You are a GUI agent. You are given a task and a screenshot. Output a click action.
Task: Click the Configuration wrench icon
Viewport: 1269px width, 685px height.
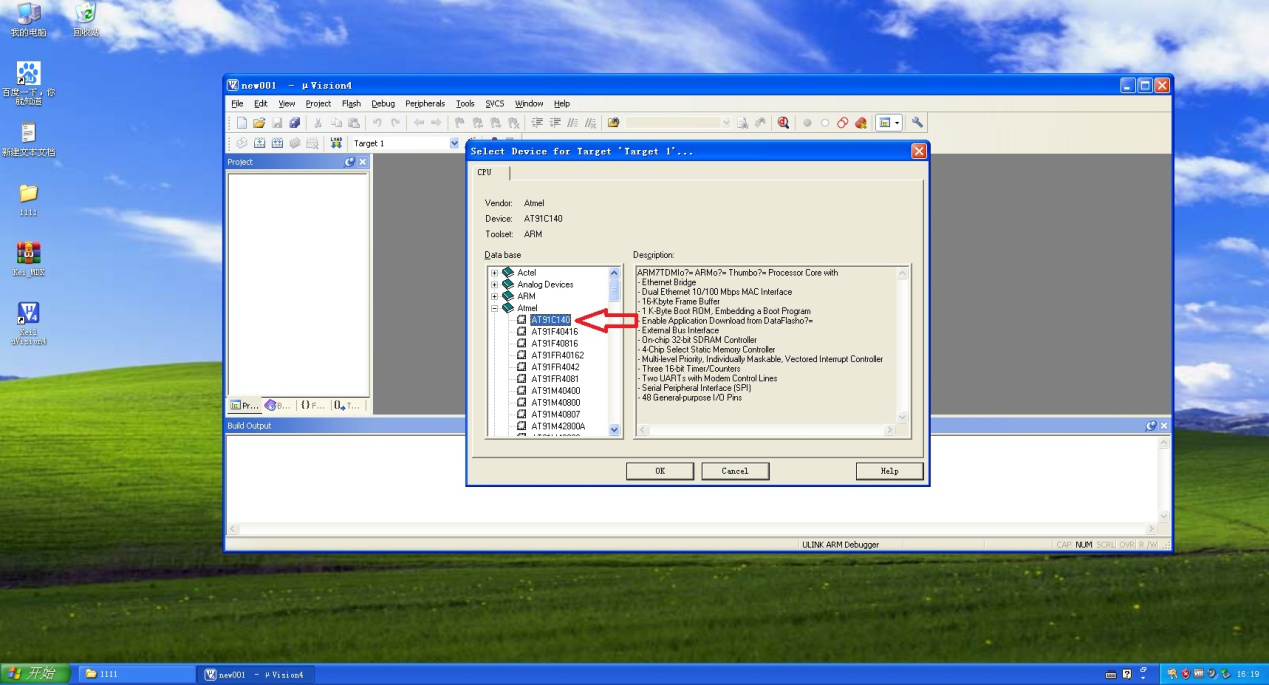pos(917,123)
